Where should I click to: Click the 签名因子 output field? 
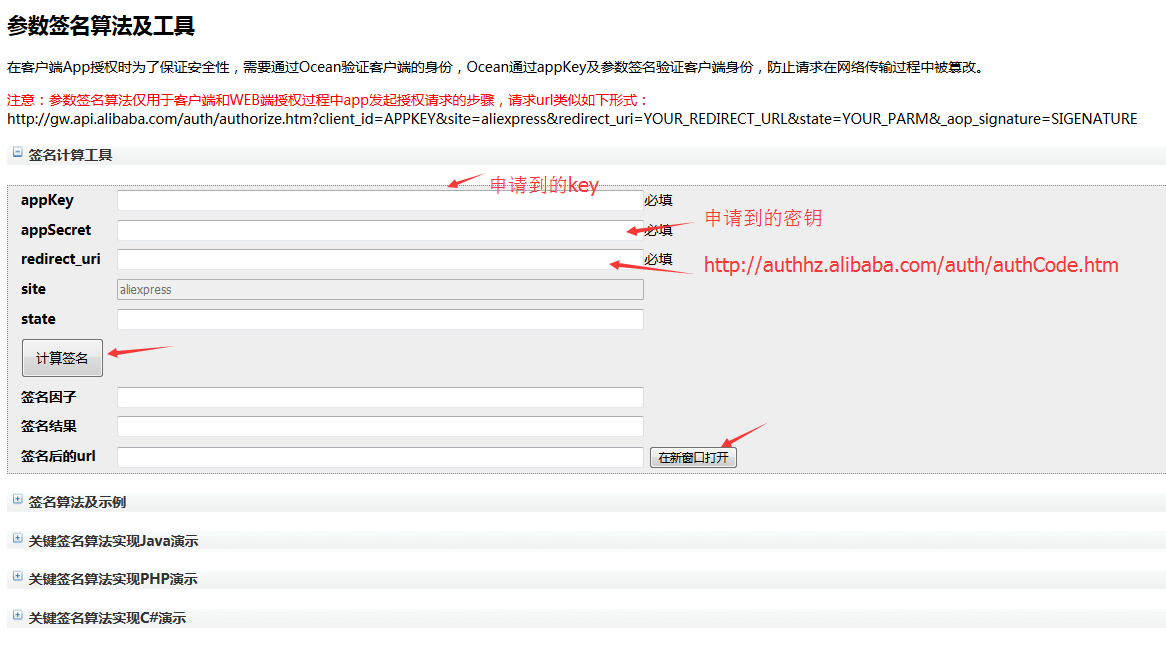coord(380,397)
